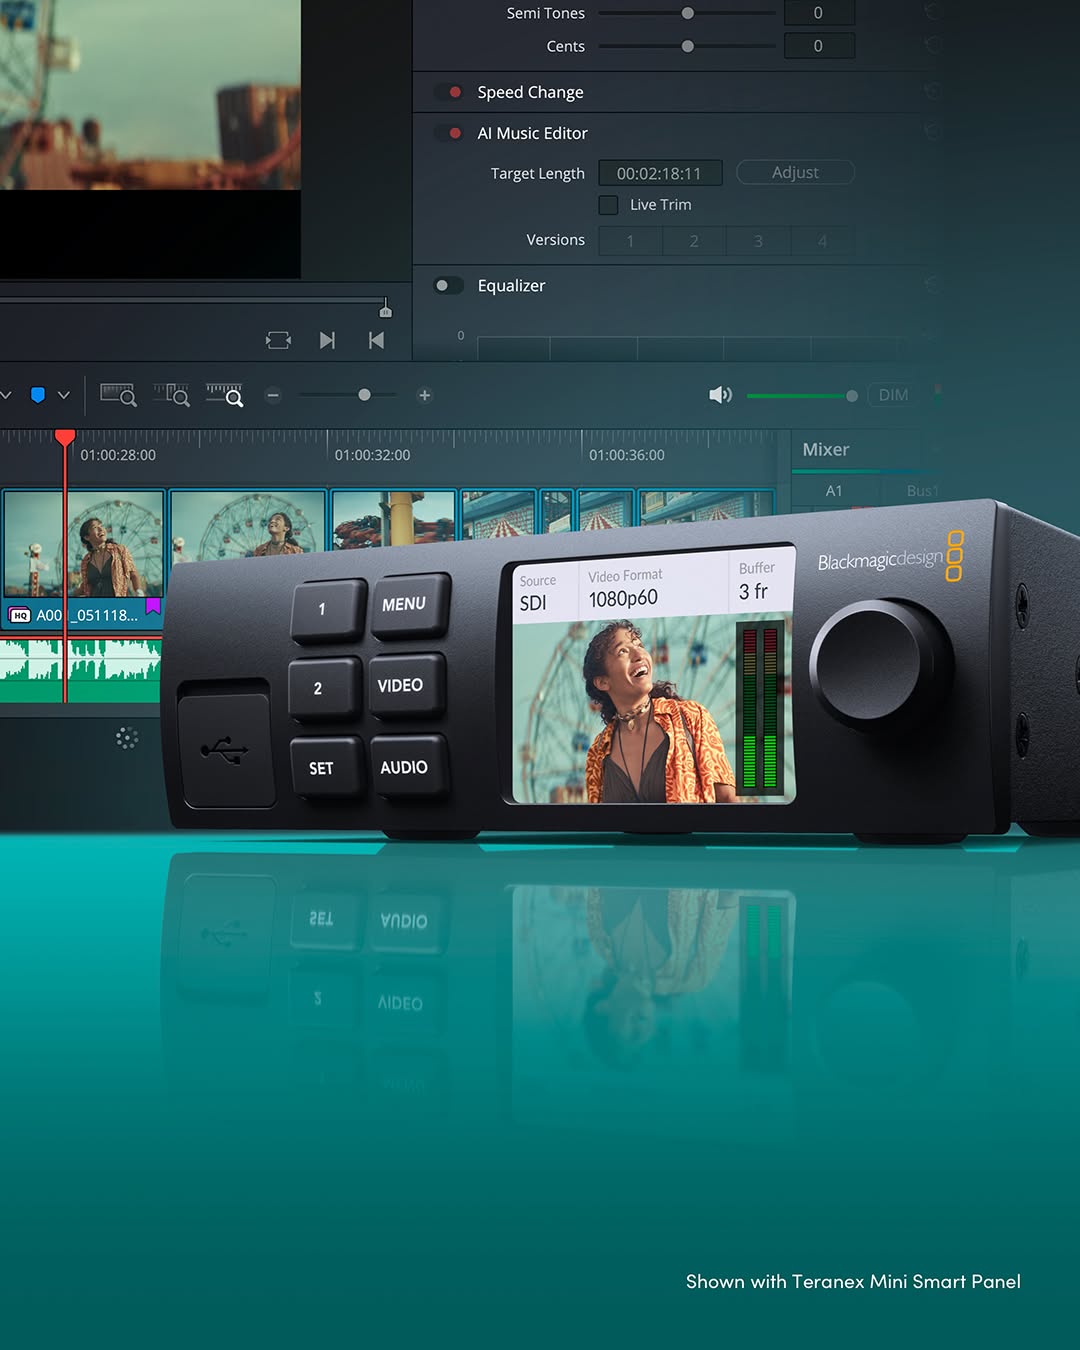Viewport: 1080px width, 1350px height.
Task: Reset AI Music Editor with its reset icon
Action: tap(932, 132)
